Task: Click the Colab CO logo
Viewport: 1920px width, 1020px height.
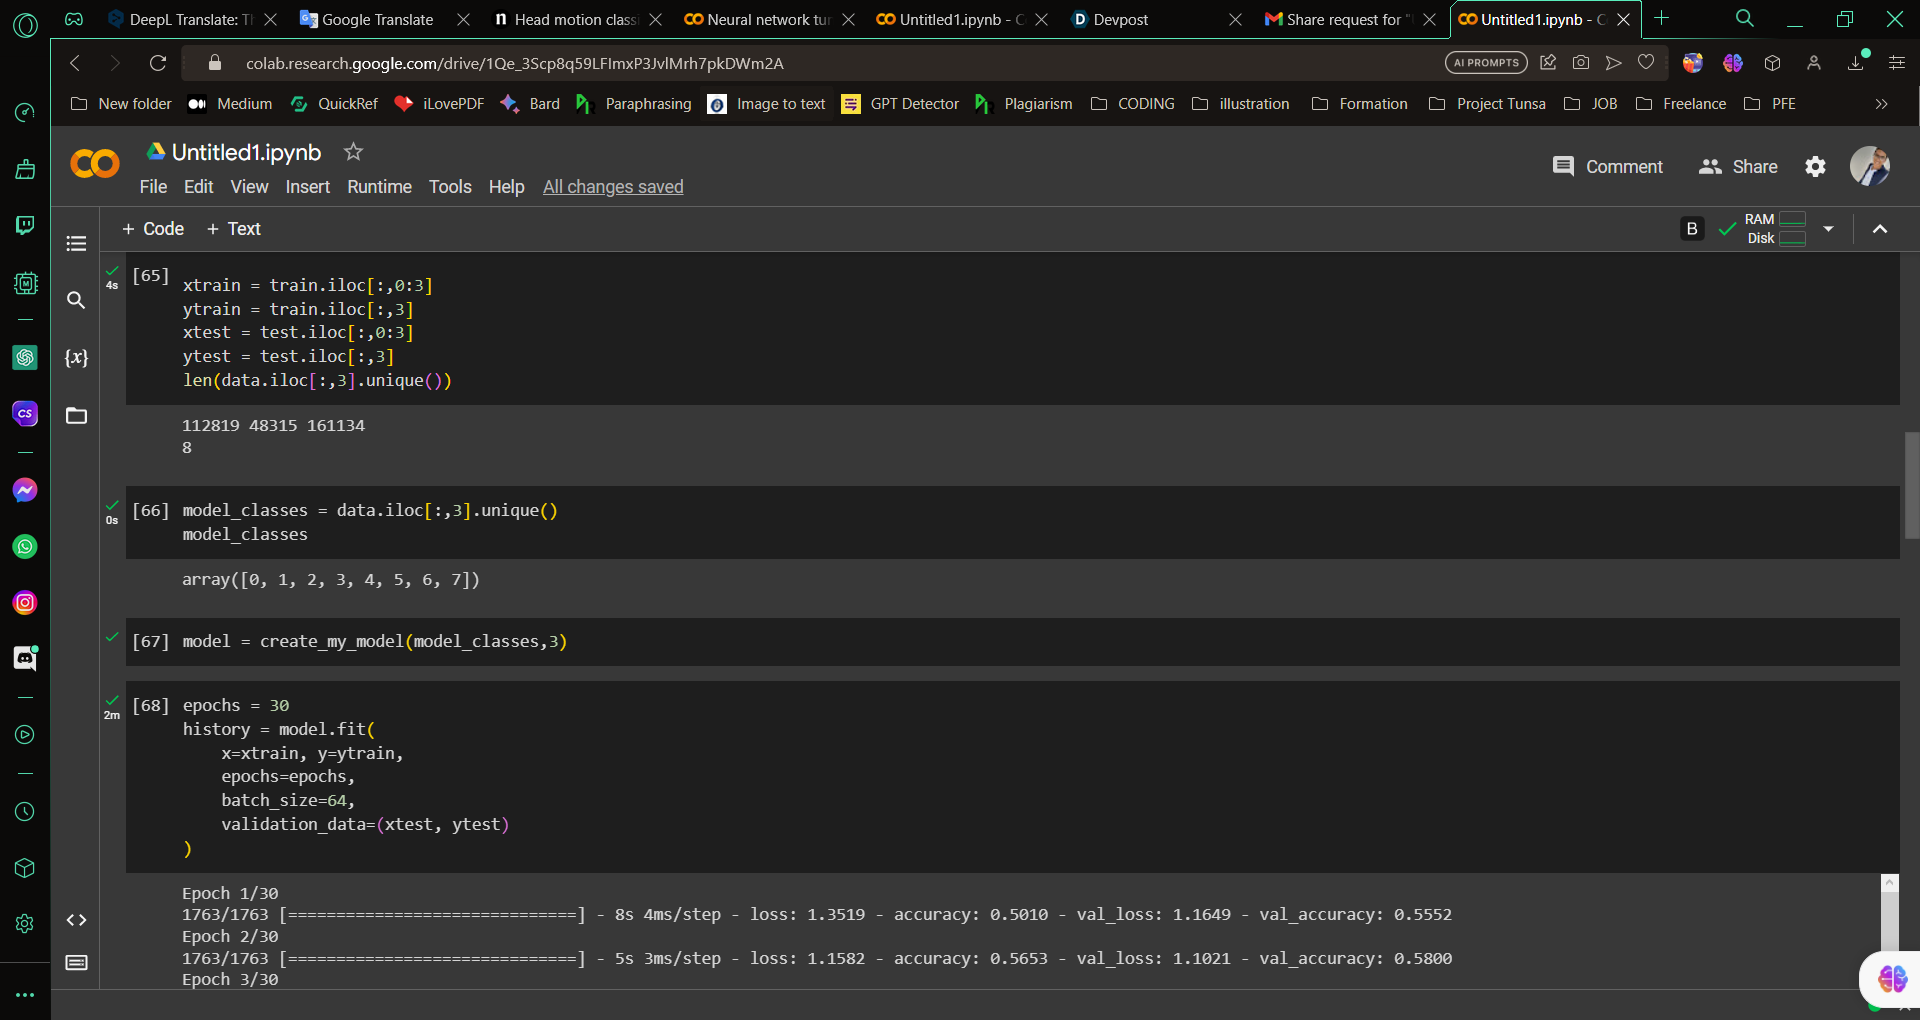Action: pos(95,164)
